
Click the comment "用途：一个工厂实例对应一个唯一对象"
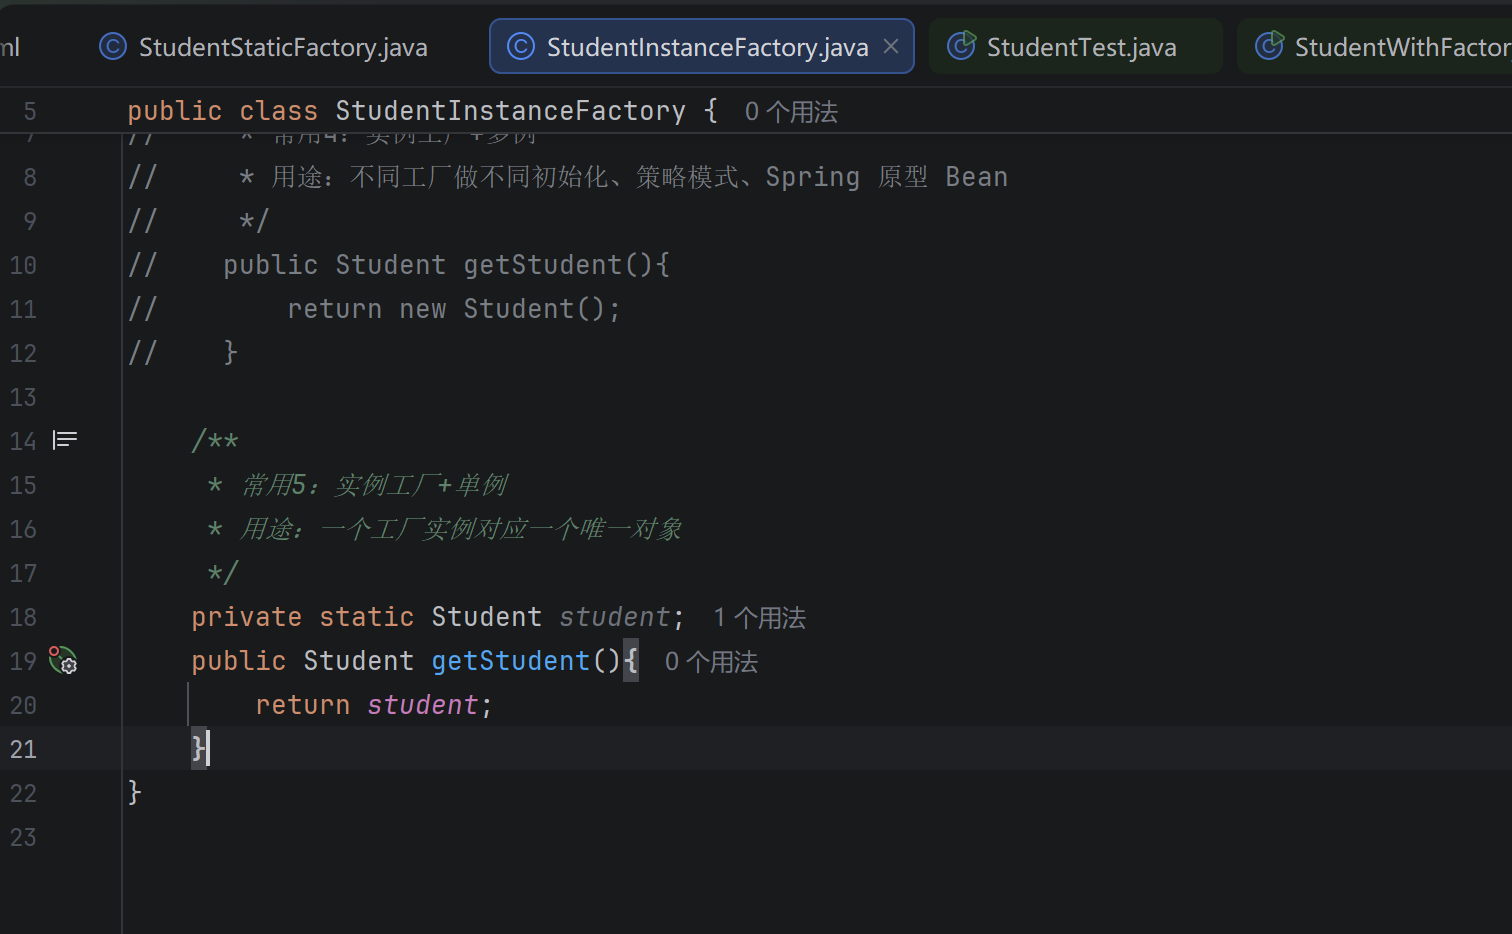(461, 529)
